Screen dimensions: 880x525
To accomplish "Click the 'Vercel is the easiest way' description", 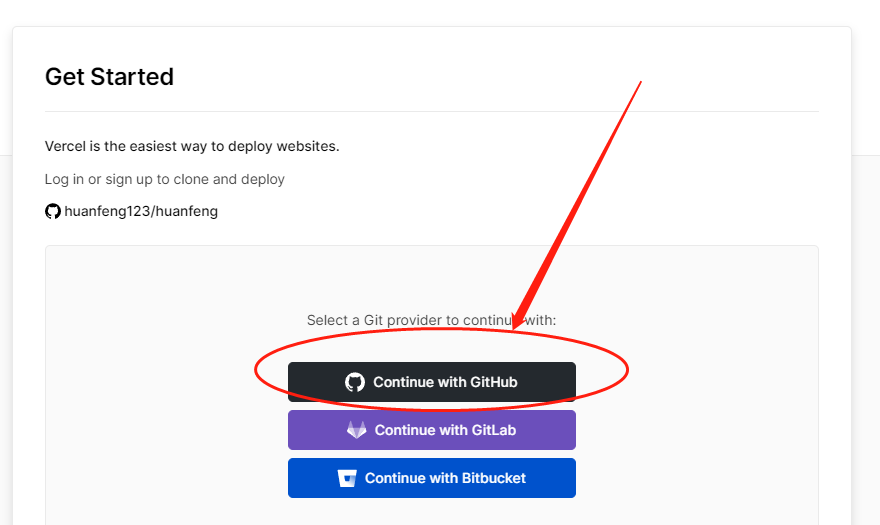I will (192, 146).
